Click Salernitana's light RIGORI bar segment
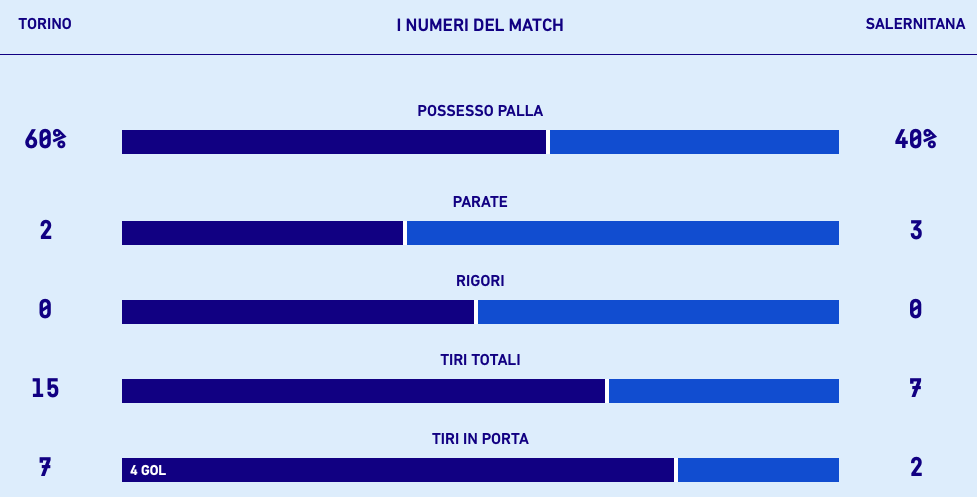The width and height of the screenshot is (977, 497). pos(658,312)
